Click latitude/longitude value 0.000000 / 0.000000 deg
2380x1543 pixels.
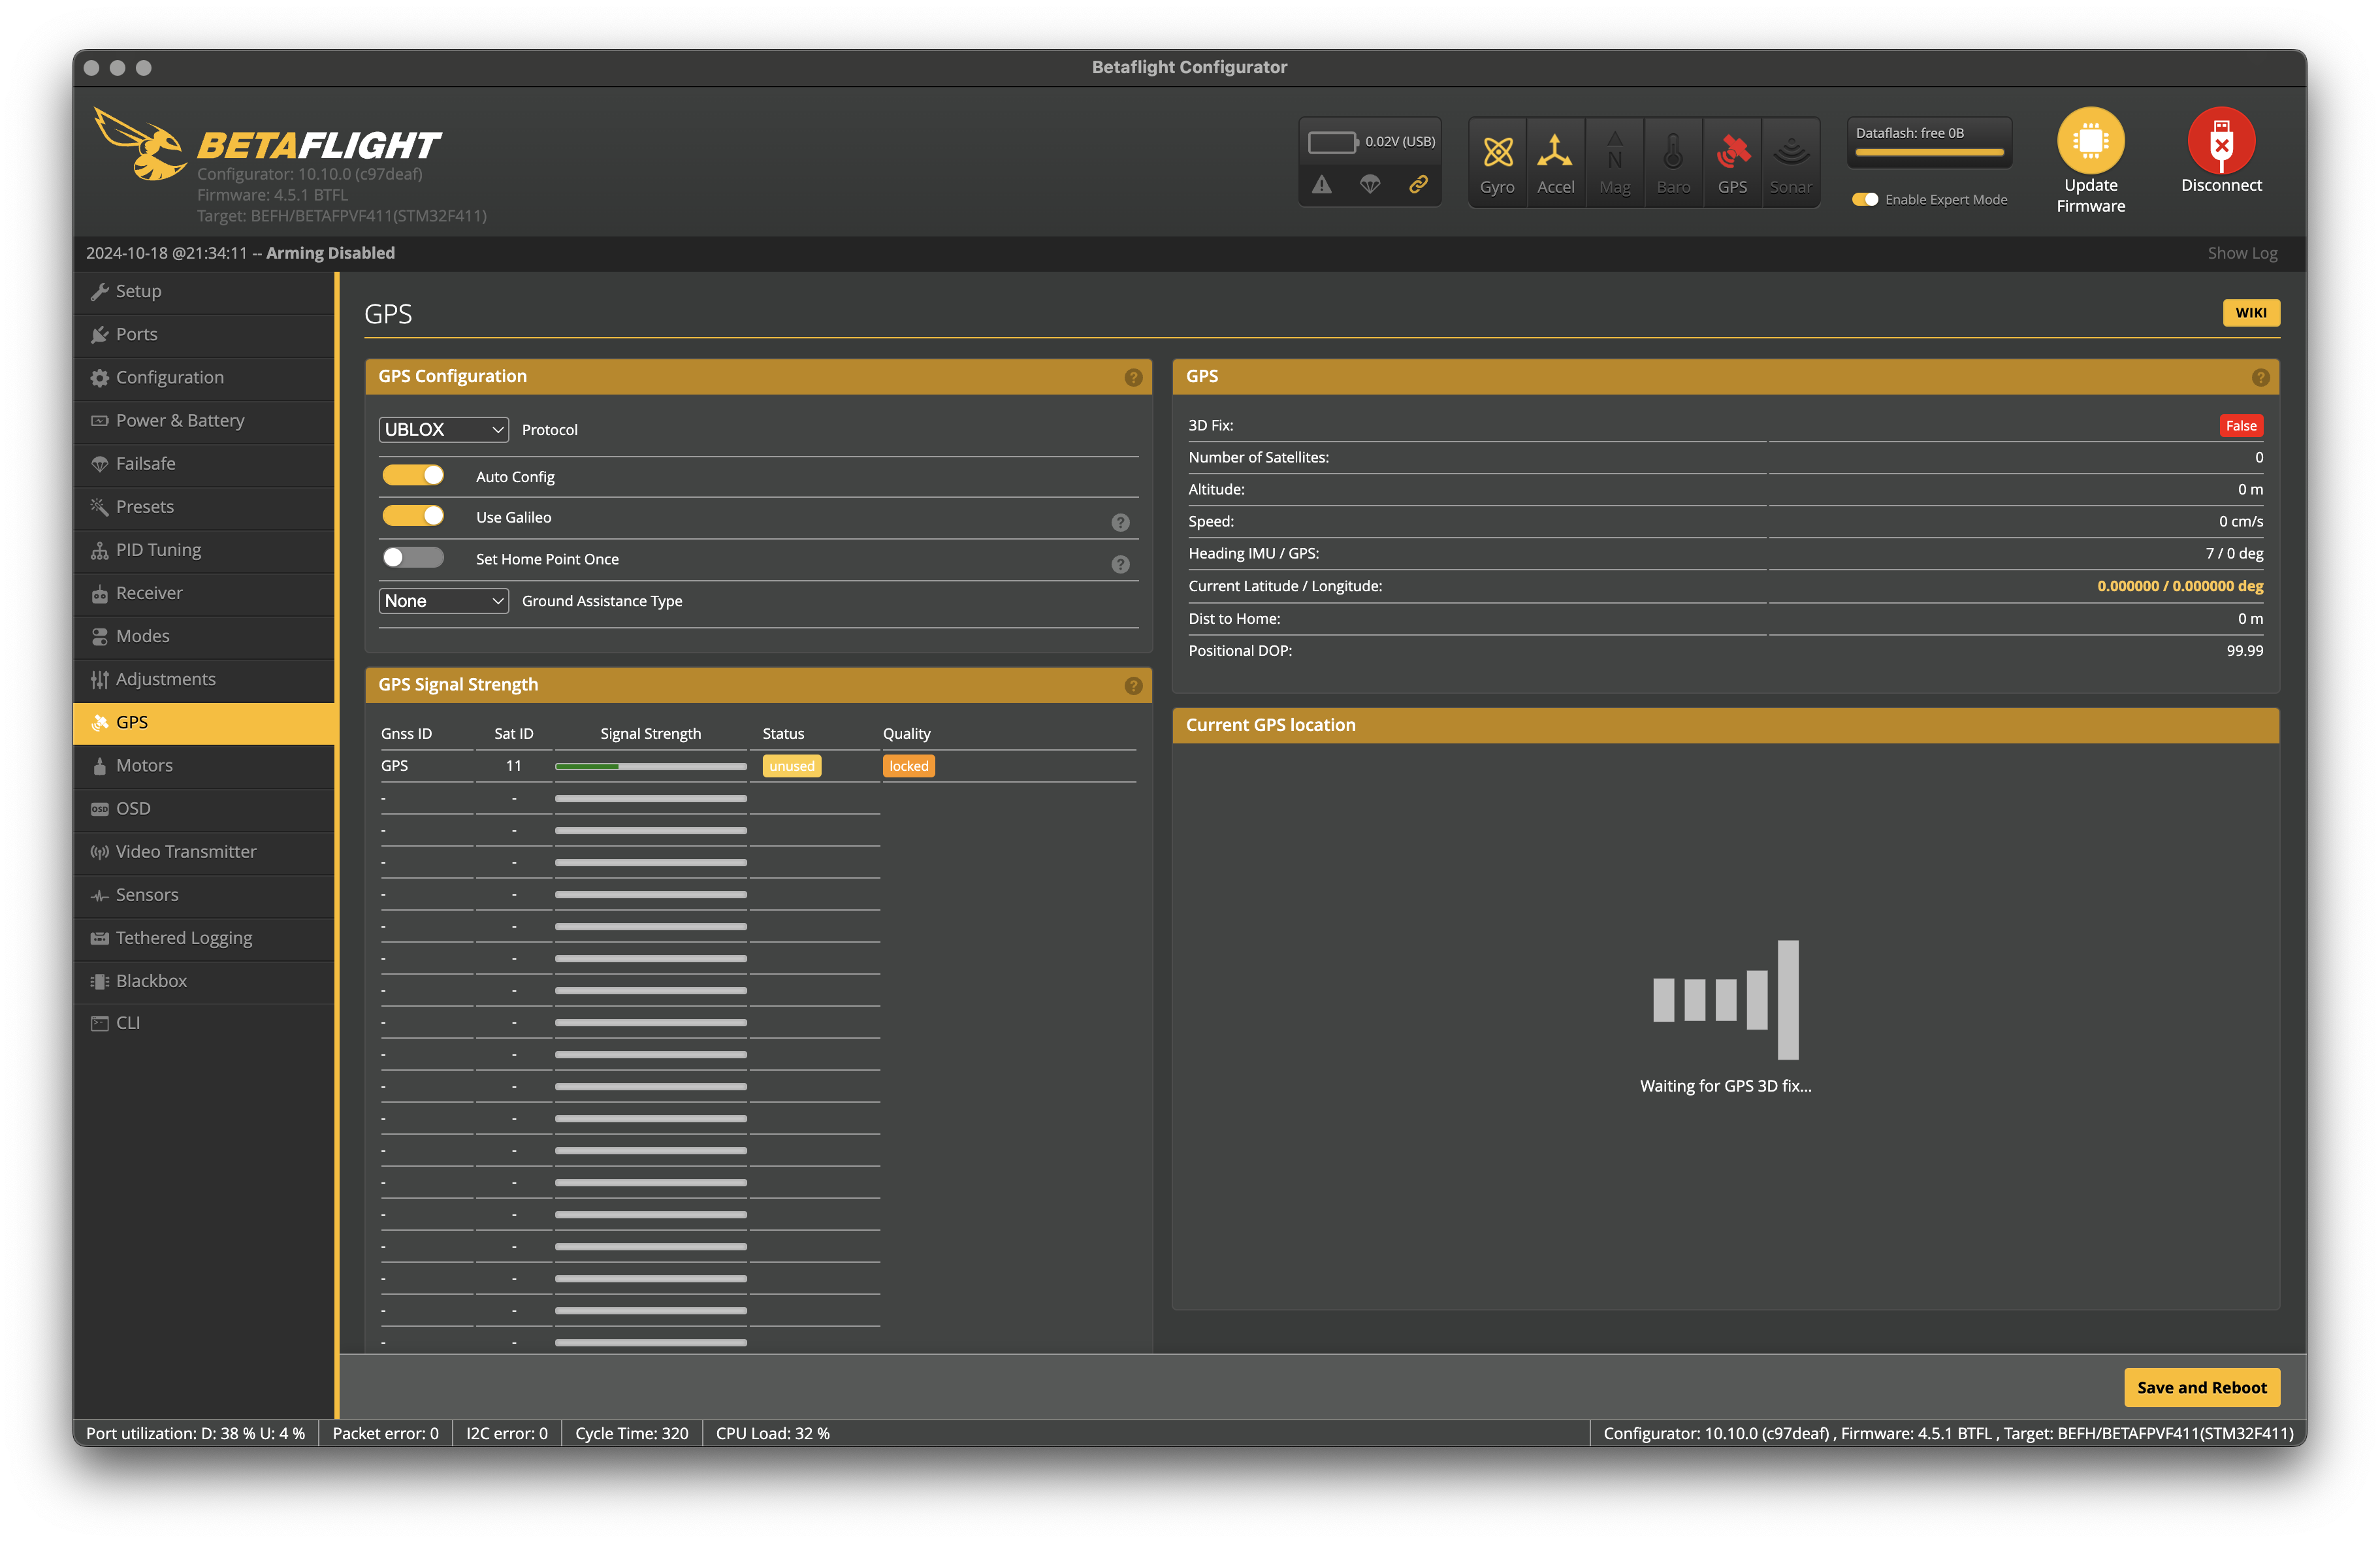(2179, 586)
